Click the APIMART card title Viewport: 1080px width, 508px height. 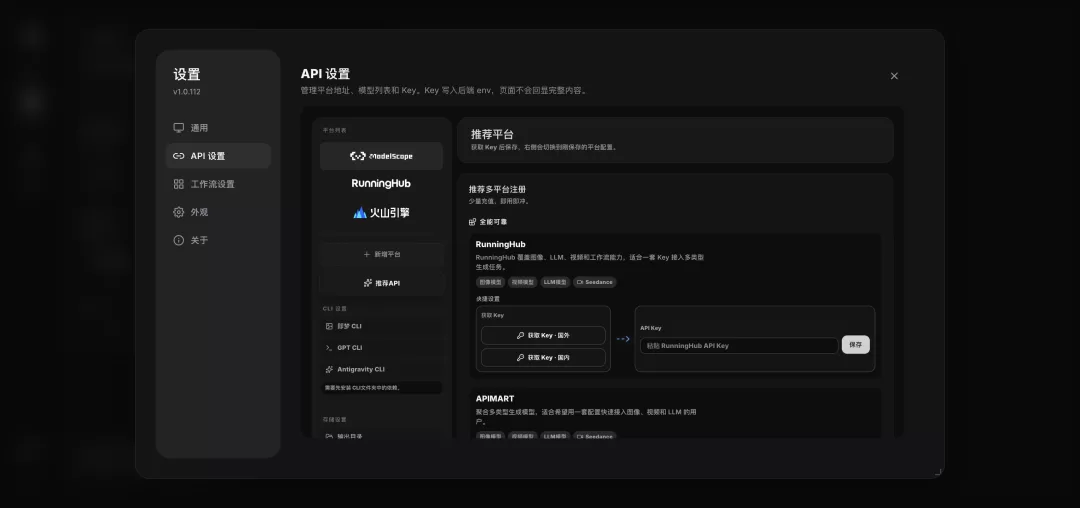(495, 399)
